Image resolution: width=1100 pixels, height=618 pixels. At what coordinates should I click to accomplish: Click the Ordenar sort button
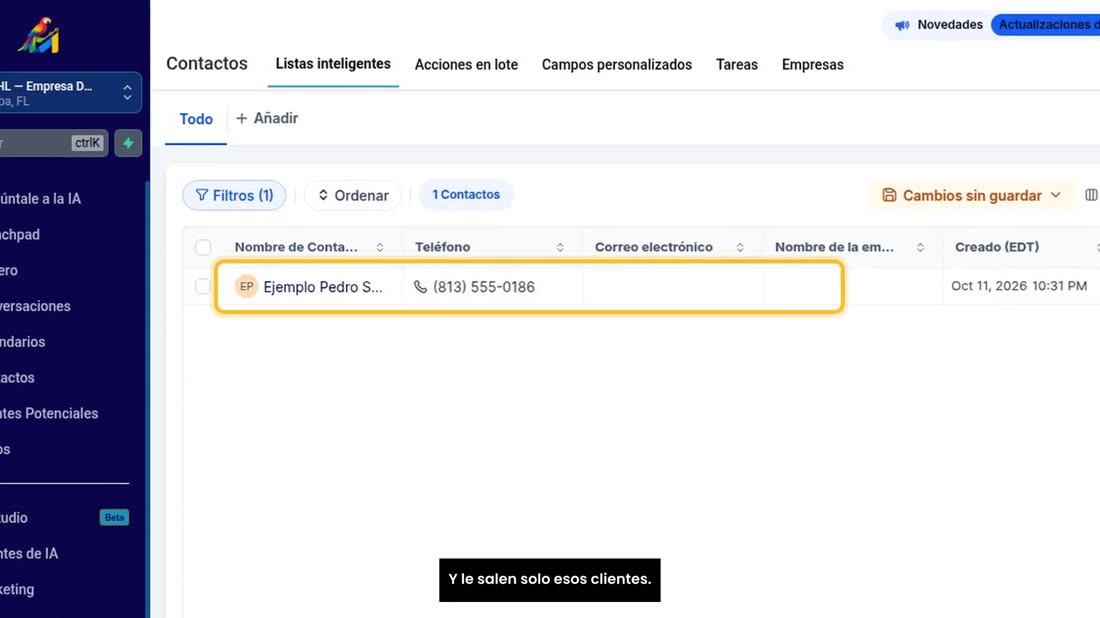pyautogui.click(x=353, y=195)
